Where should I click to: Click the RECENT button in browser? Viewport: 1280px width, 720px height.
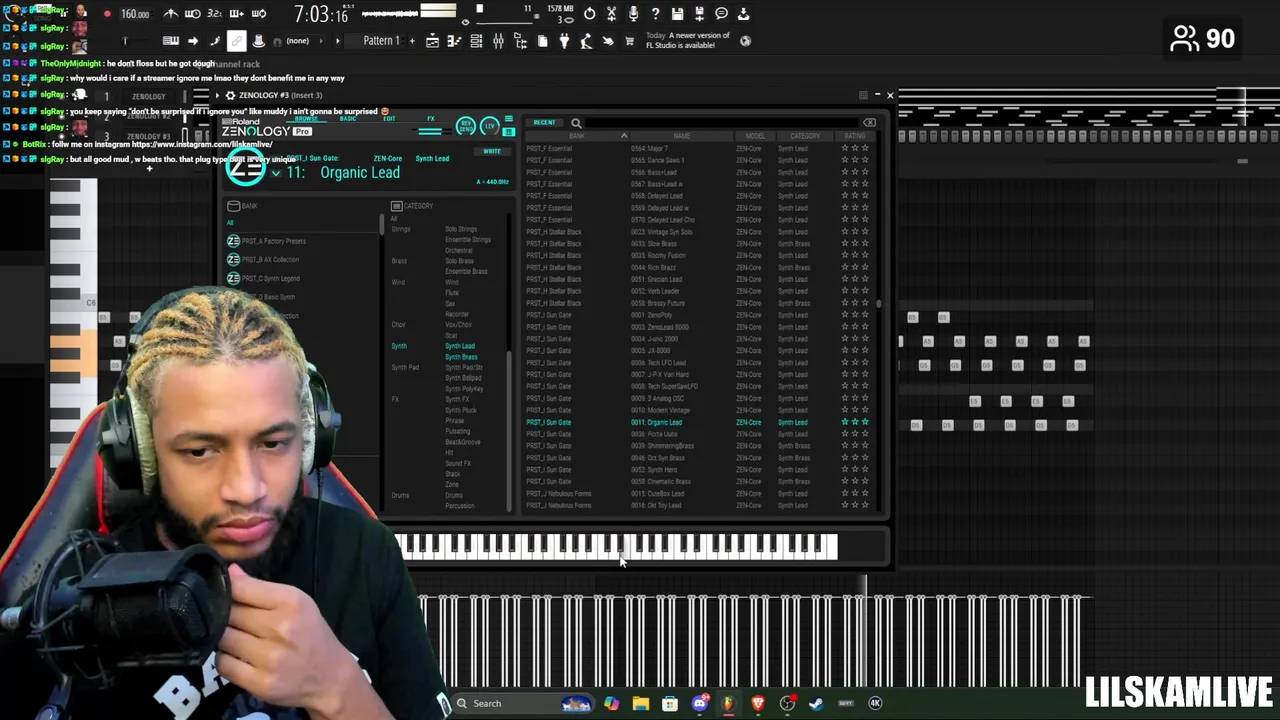[545, 122]
